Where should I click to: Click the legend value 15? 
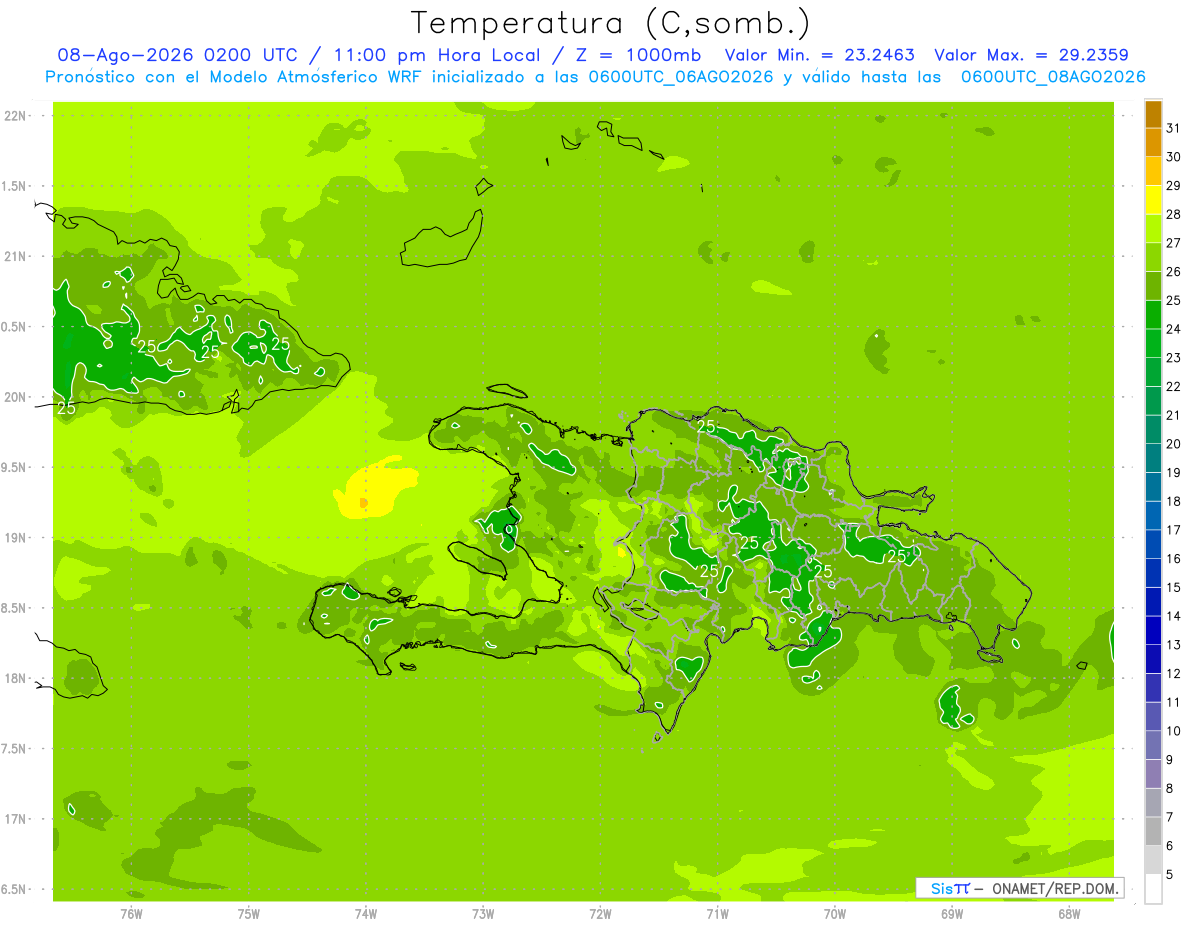click(x=1173, y=588)
